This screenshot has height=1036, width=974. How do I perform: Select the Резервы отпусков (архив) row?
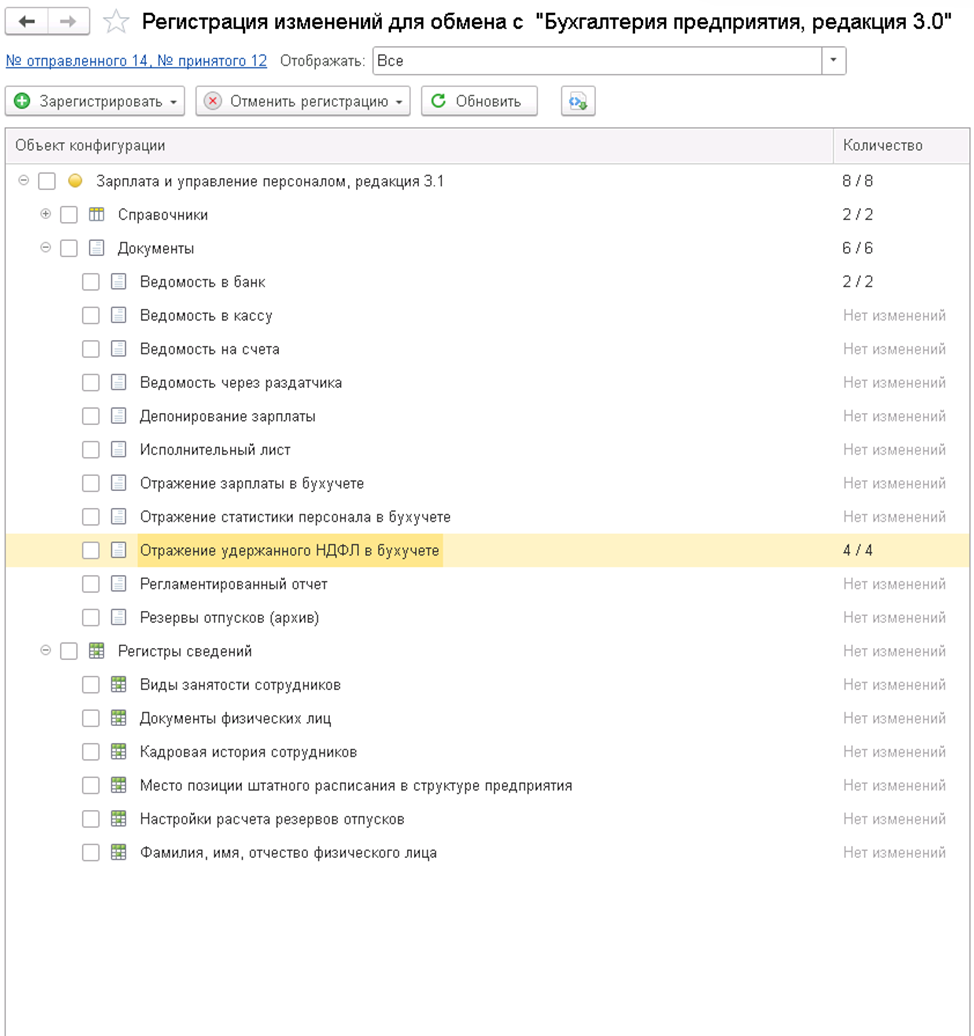pos(488,618)
